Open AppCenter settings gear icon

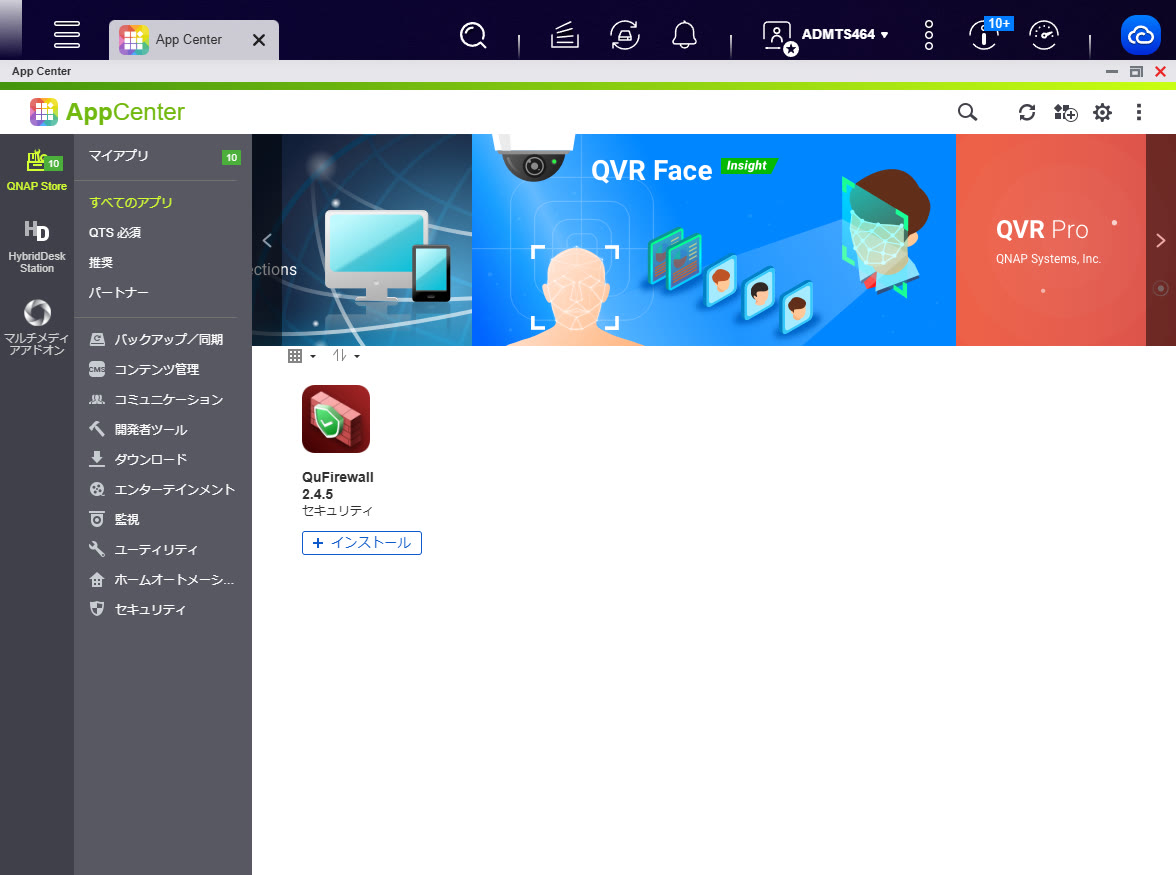pyautogui.click(x=1102, y=112)
